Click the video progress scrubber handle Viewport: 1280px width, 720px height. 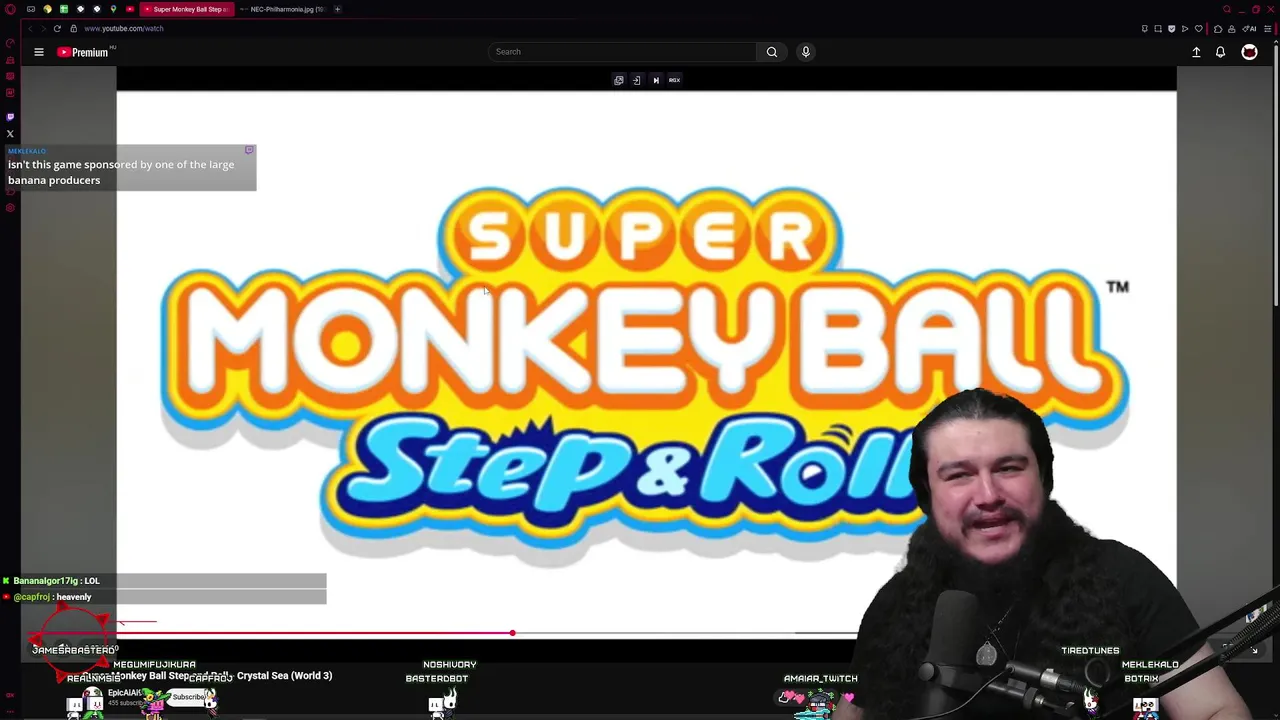(512, 633)
